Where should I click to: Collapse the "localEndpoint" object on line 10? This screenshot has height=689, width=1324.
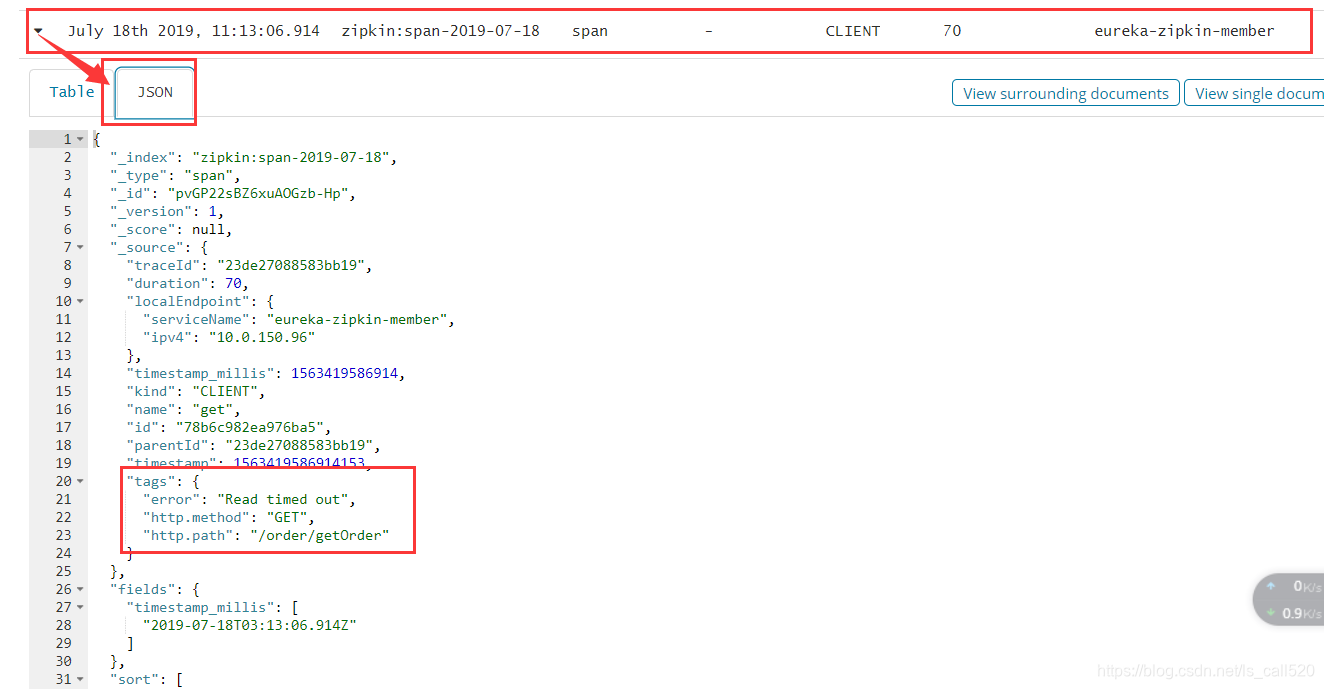pos(81,301)
